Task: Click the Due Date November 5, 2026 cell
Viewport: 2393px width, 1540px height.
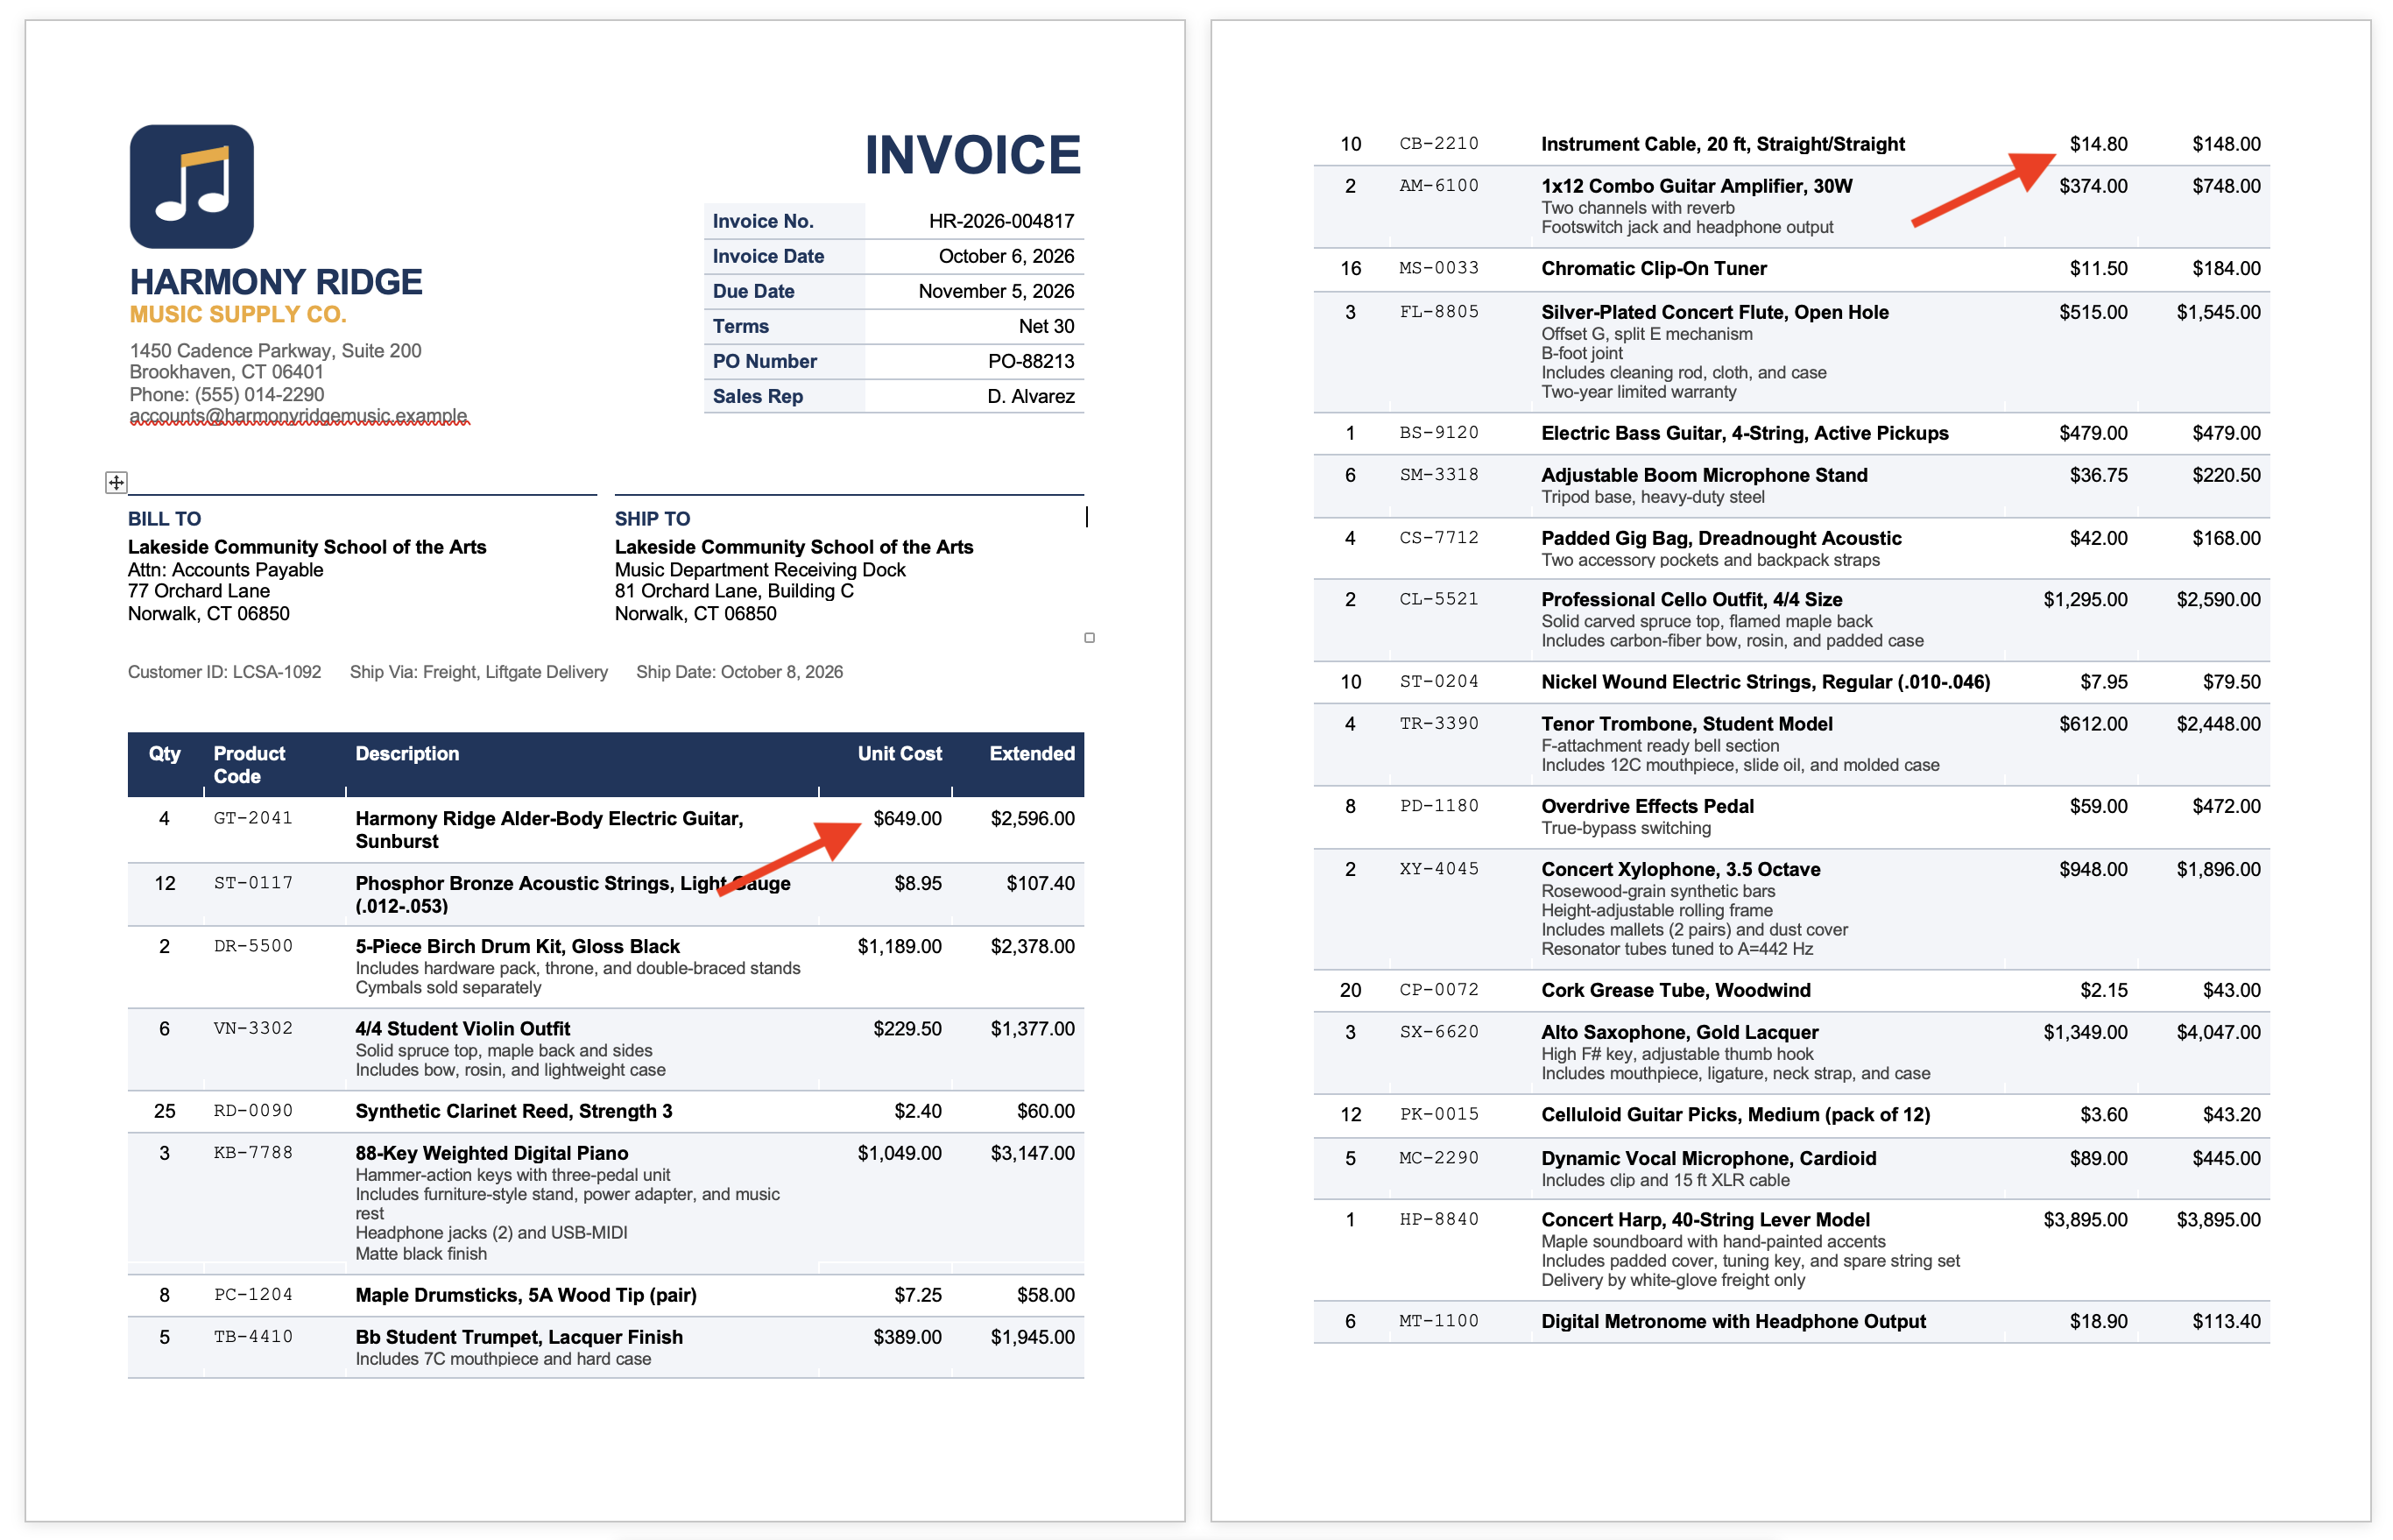Action: [996, 291]
